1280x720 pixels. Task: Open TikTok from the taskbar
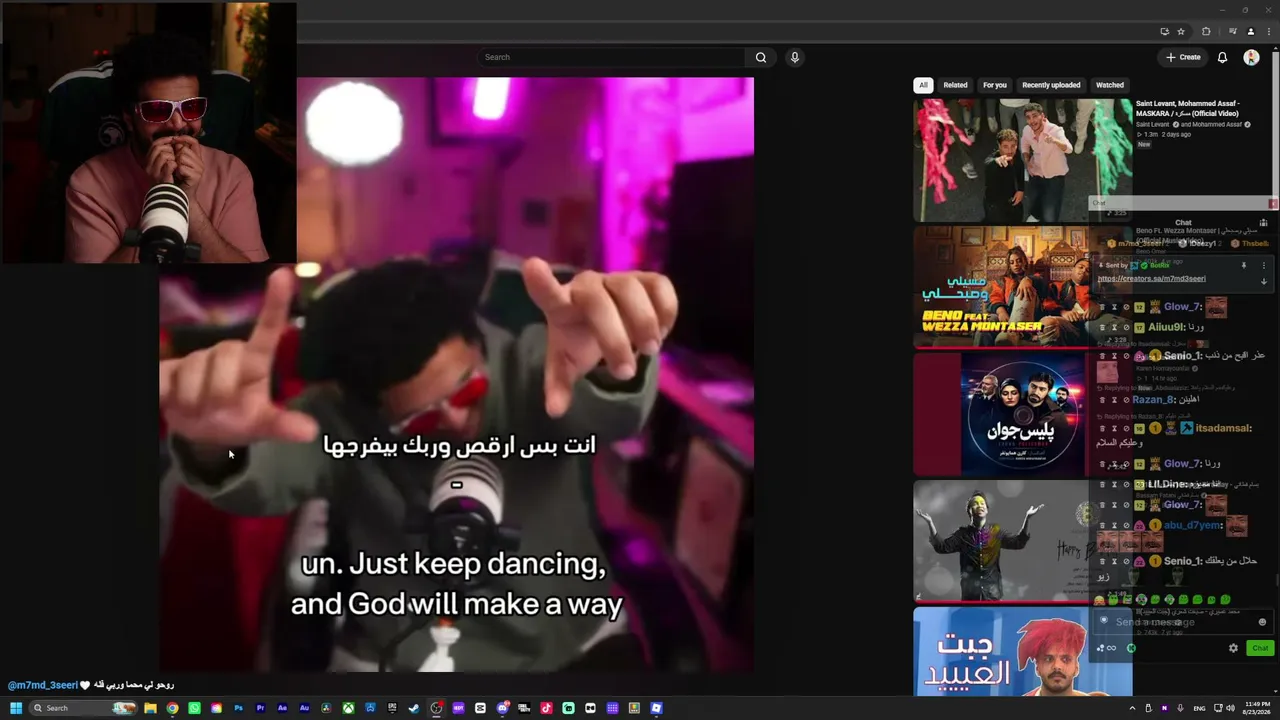546,708
